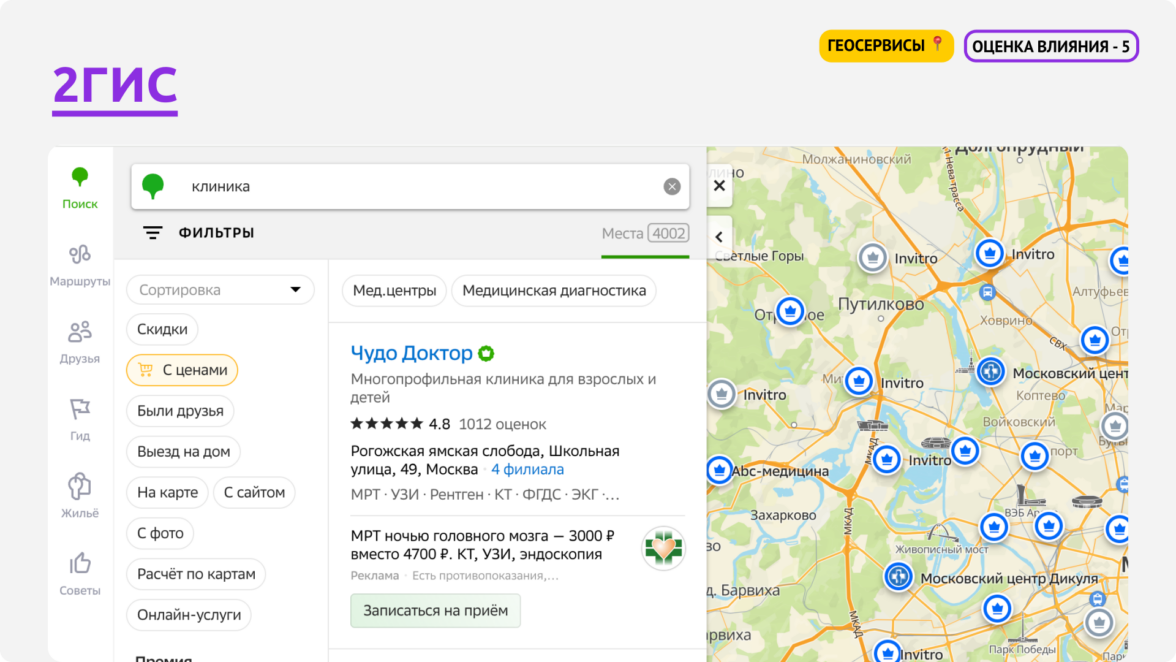Click the Московский центр Дикуля map marker

pos(898,576)
